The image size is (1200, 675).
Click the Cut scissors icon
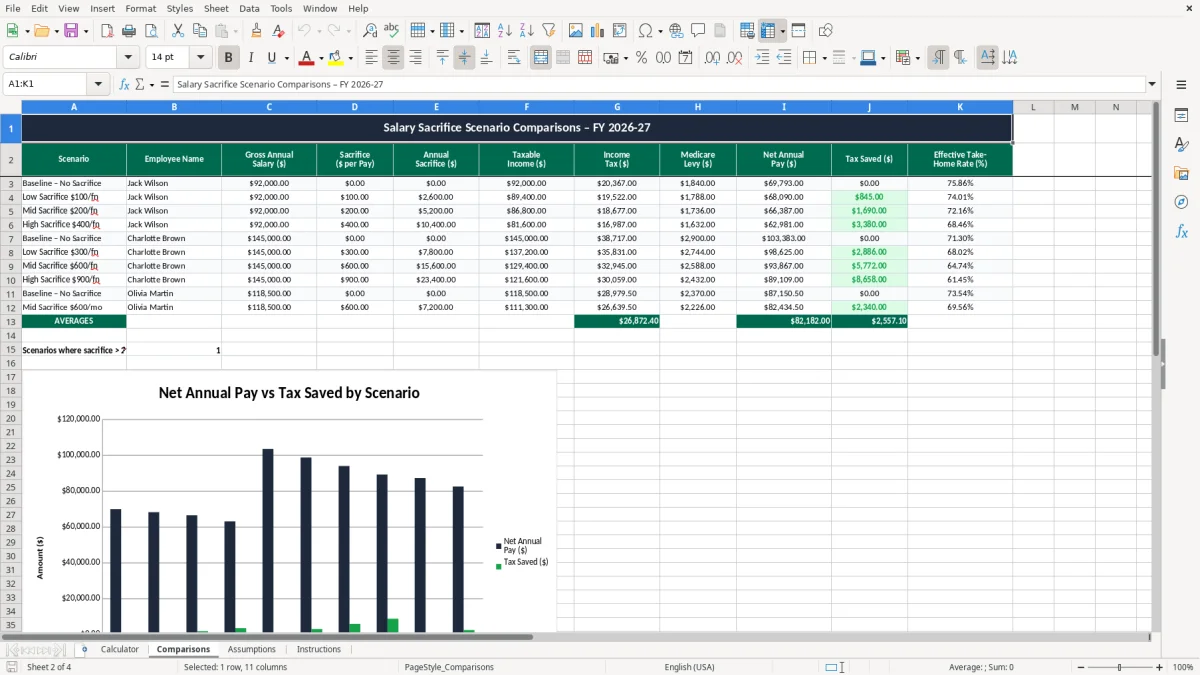(x=177, y=31)
